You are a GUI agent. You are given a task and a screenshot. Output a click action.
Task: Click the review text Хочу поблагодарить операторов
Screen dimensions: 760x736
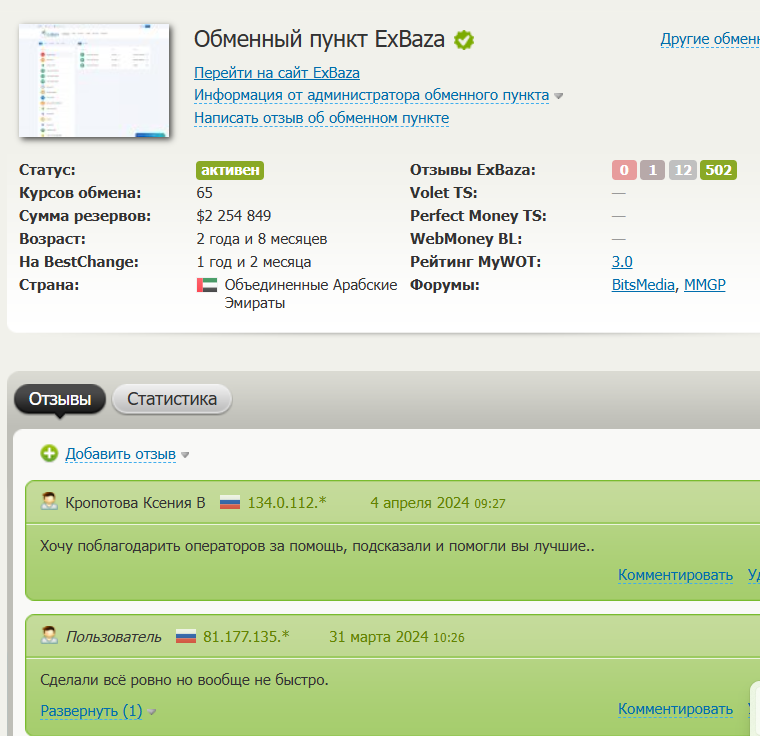point(317,546)
